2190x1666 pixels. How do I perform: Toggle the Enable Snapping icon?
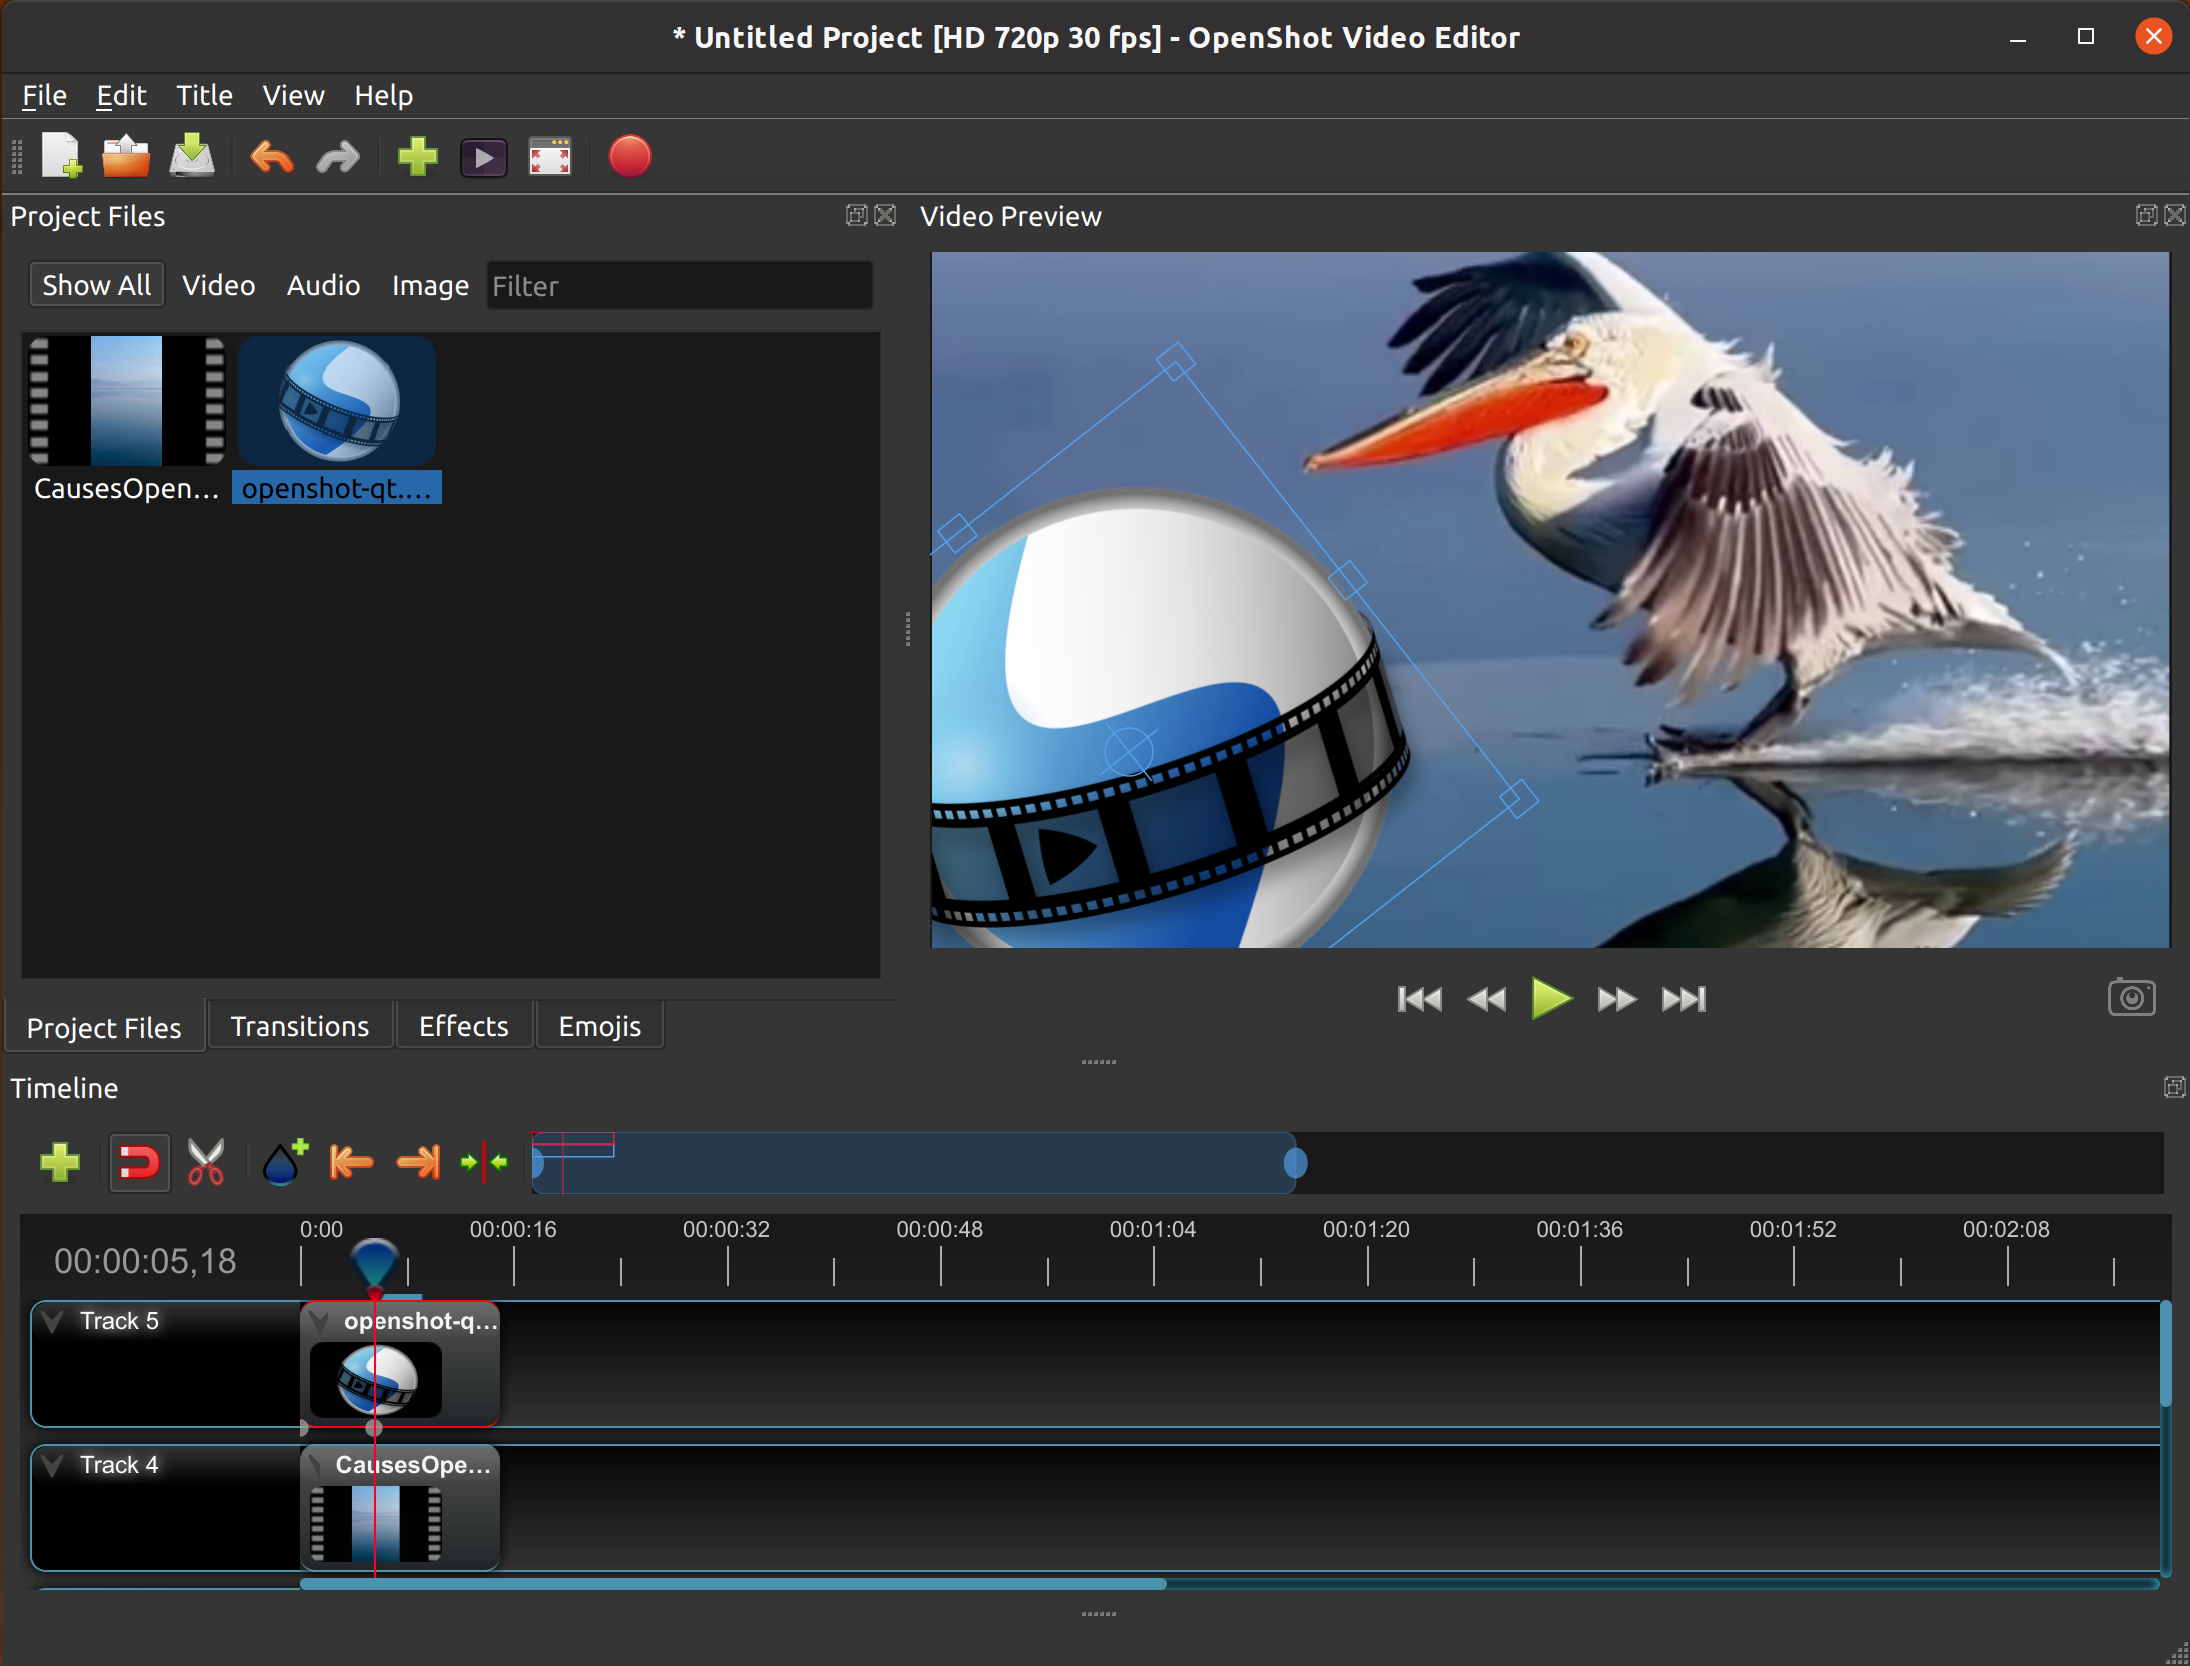tap(138, 1162)
